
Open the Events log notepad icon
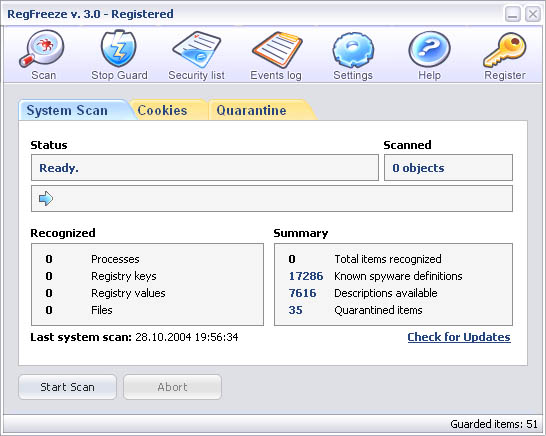277,50
